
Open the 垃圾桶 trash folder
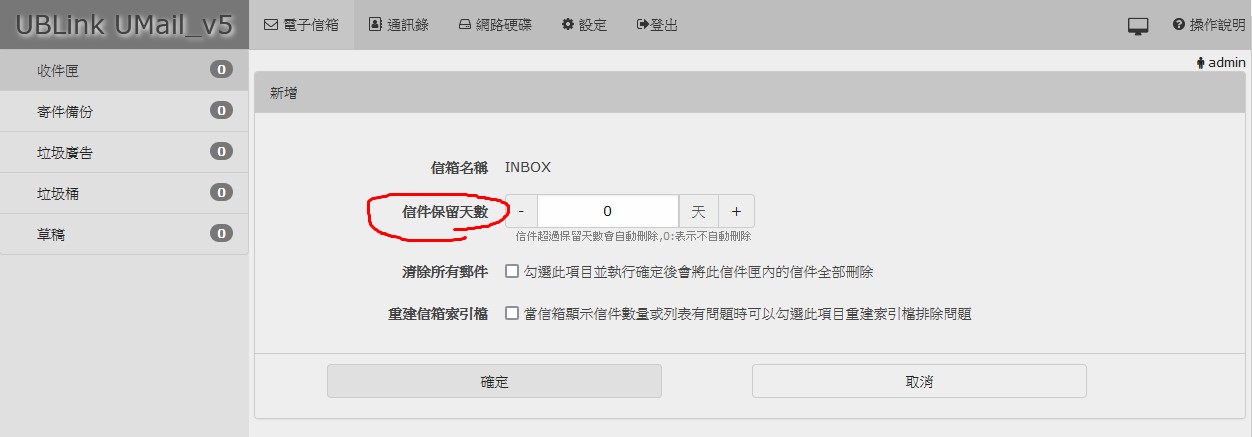click(58, 194)
